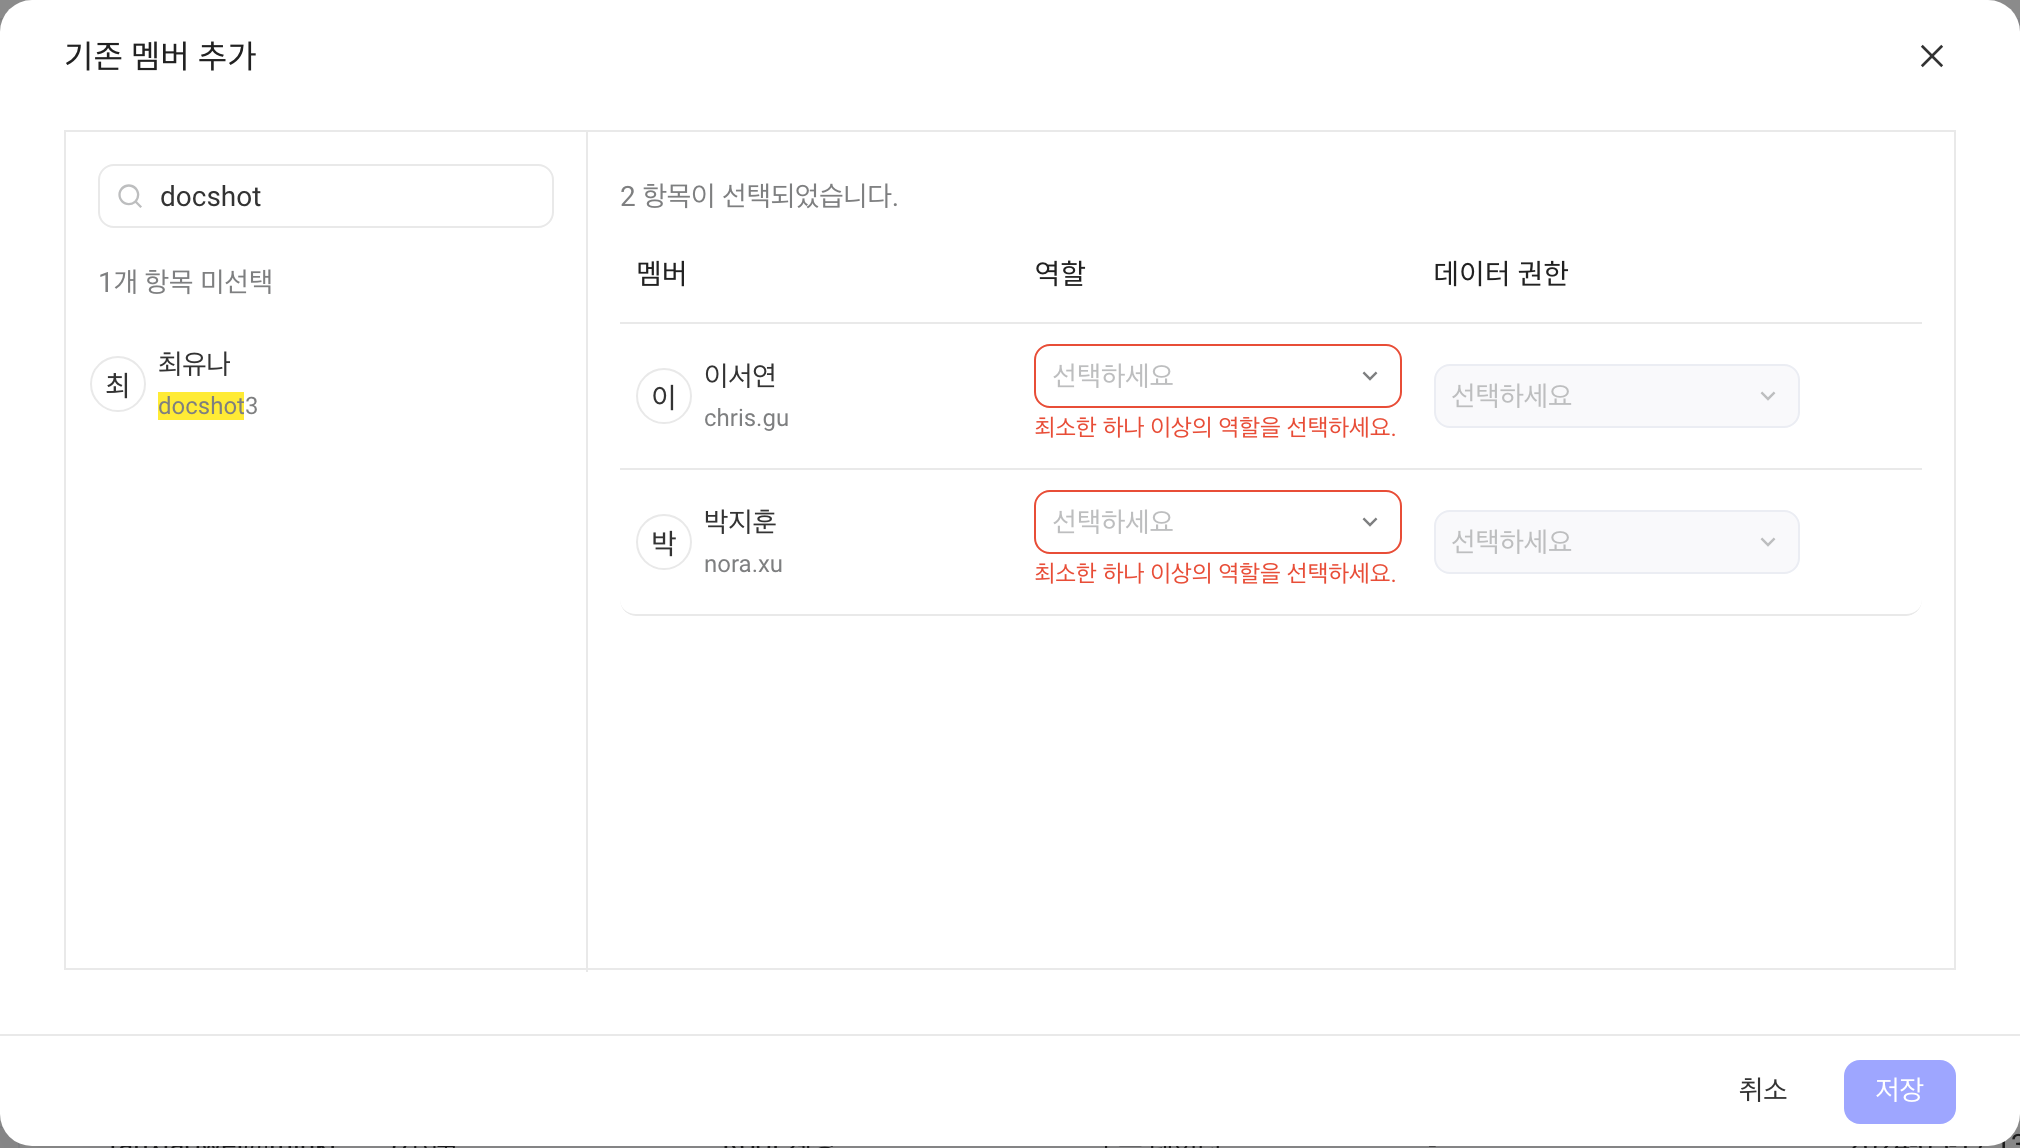Click the role error message under 이서연

coord(1215,427)
